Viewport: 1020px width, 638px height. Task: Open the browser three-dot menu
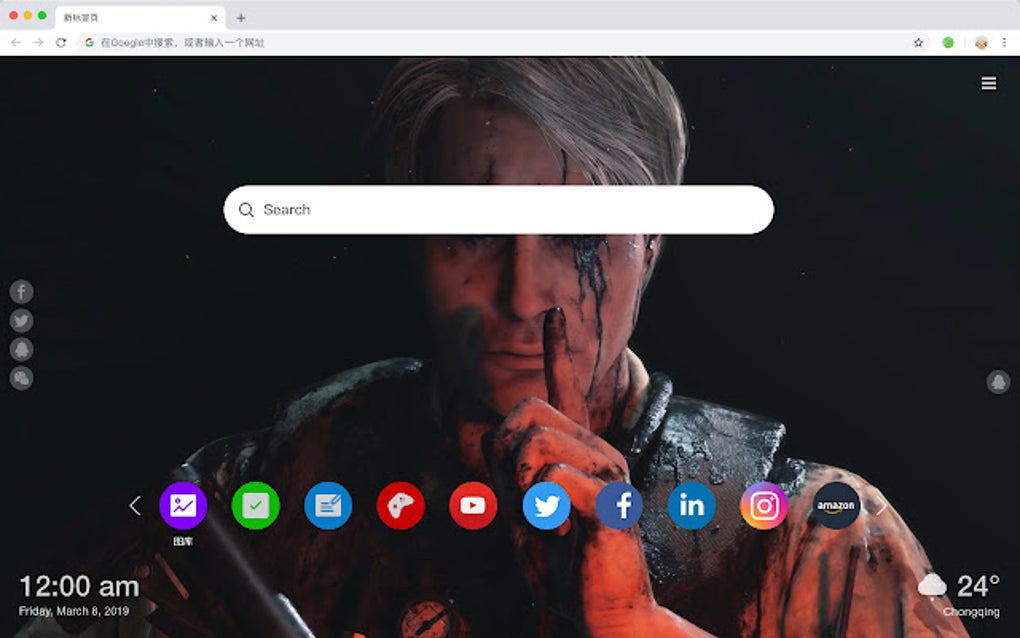(x=1005, y=43)
